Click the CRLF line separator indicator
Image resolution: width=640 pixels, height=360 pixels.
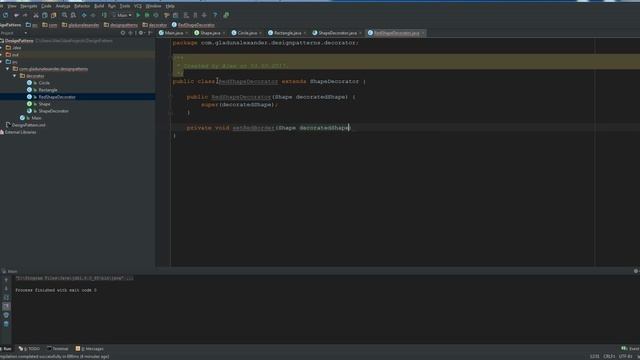coord(609,356)
